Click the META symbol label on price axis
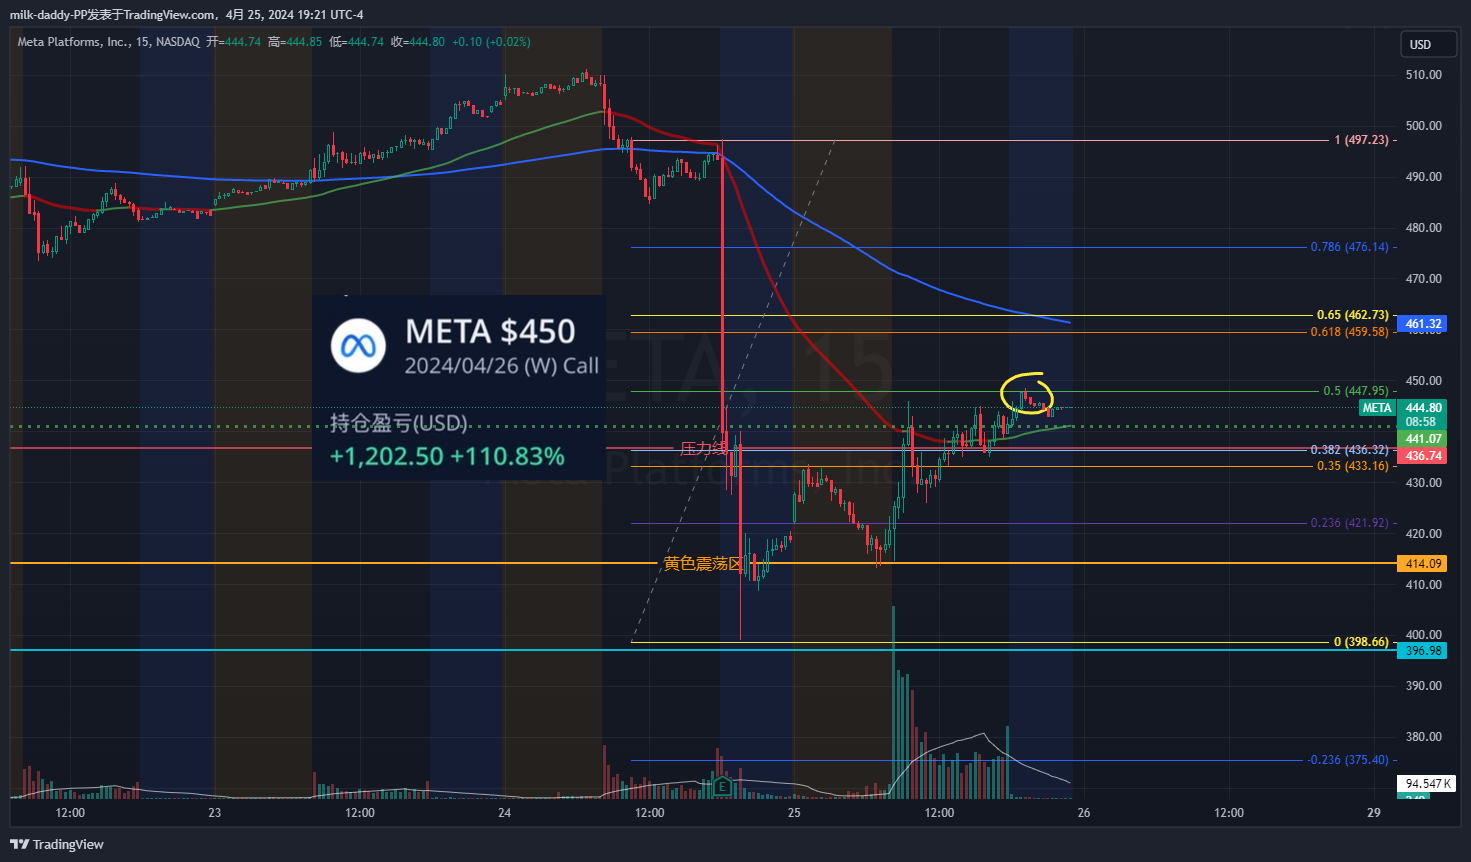The height and width of the screenshot is (862, 1471). click(x=1377, y=407)
